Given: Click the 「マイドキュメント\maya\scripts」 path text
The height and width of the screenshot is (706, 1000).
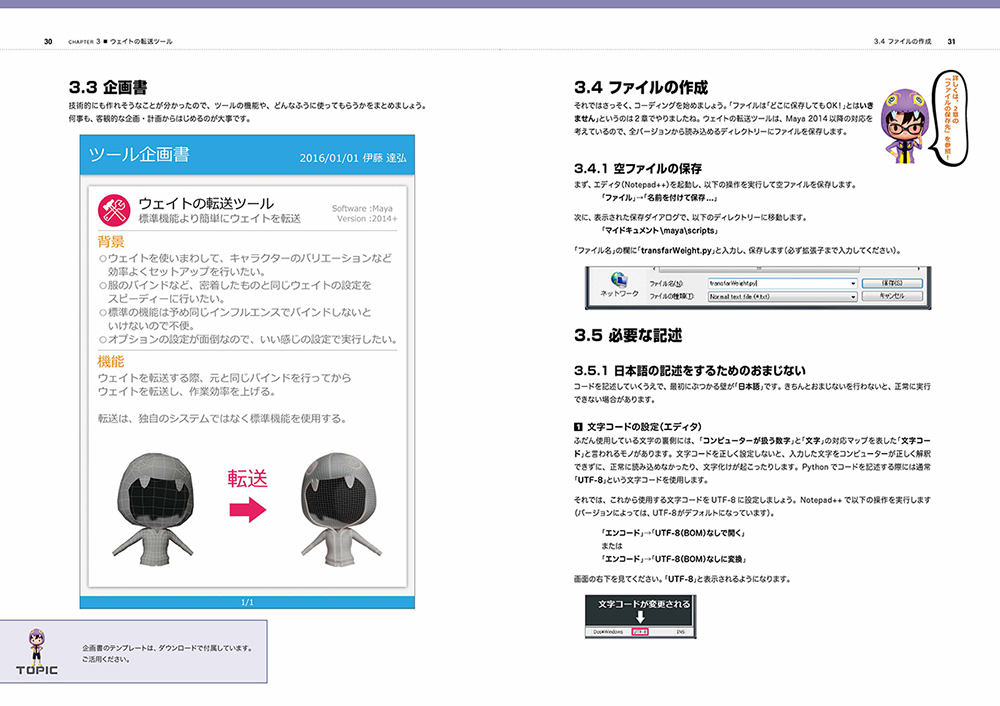Looking at the screenshot, I should tap(660, 231).
